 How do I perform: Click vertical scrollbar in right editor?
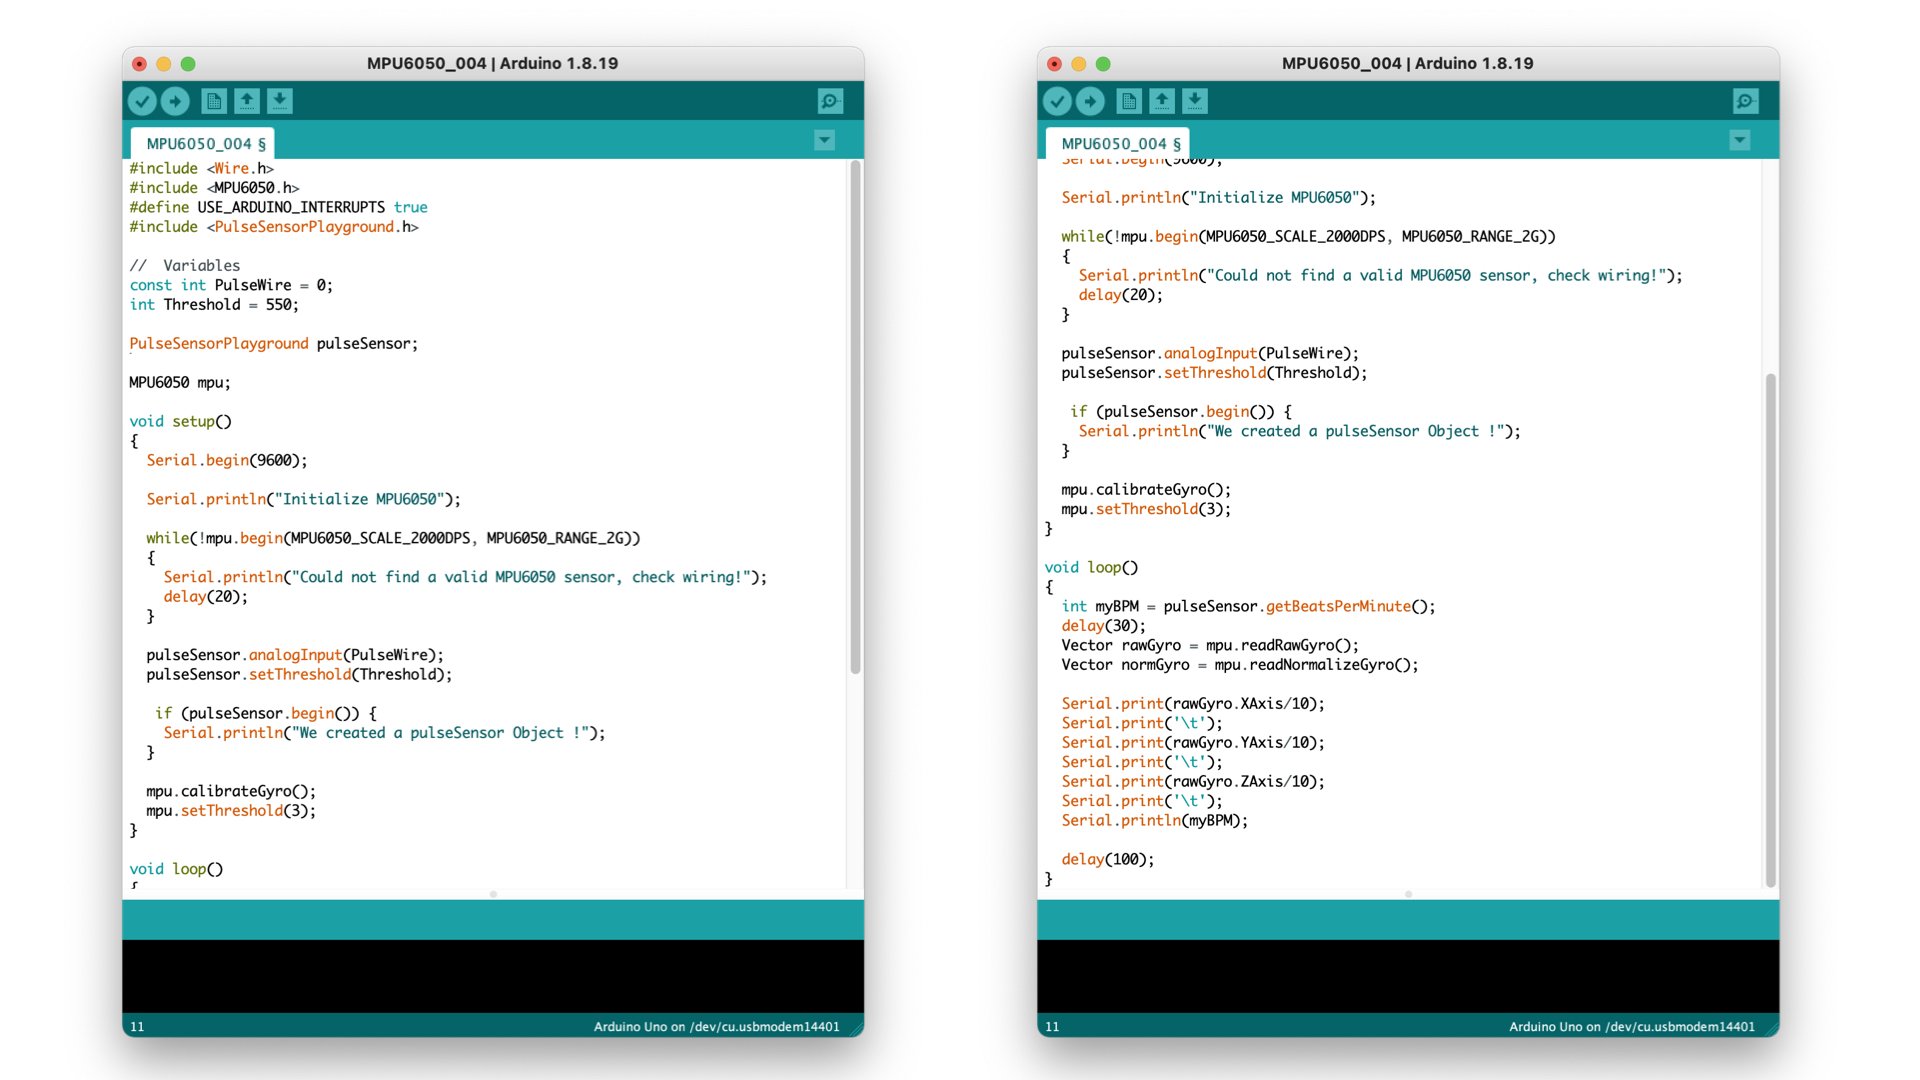point(1770,631)
